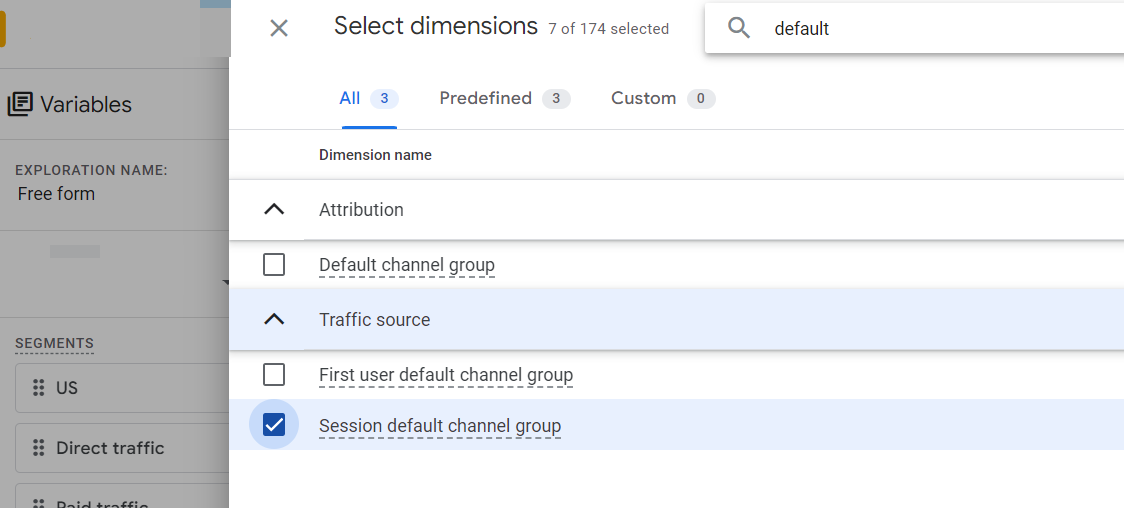Image resolution: width=1124 pixels, height=508 pixels.
Task: Collapse the Traffic source section
Action: (x=274, y=320)
